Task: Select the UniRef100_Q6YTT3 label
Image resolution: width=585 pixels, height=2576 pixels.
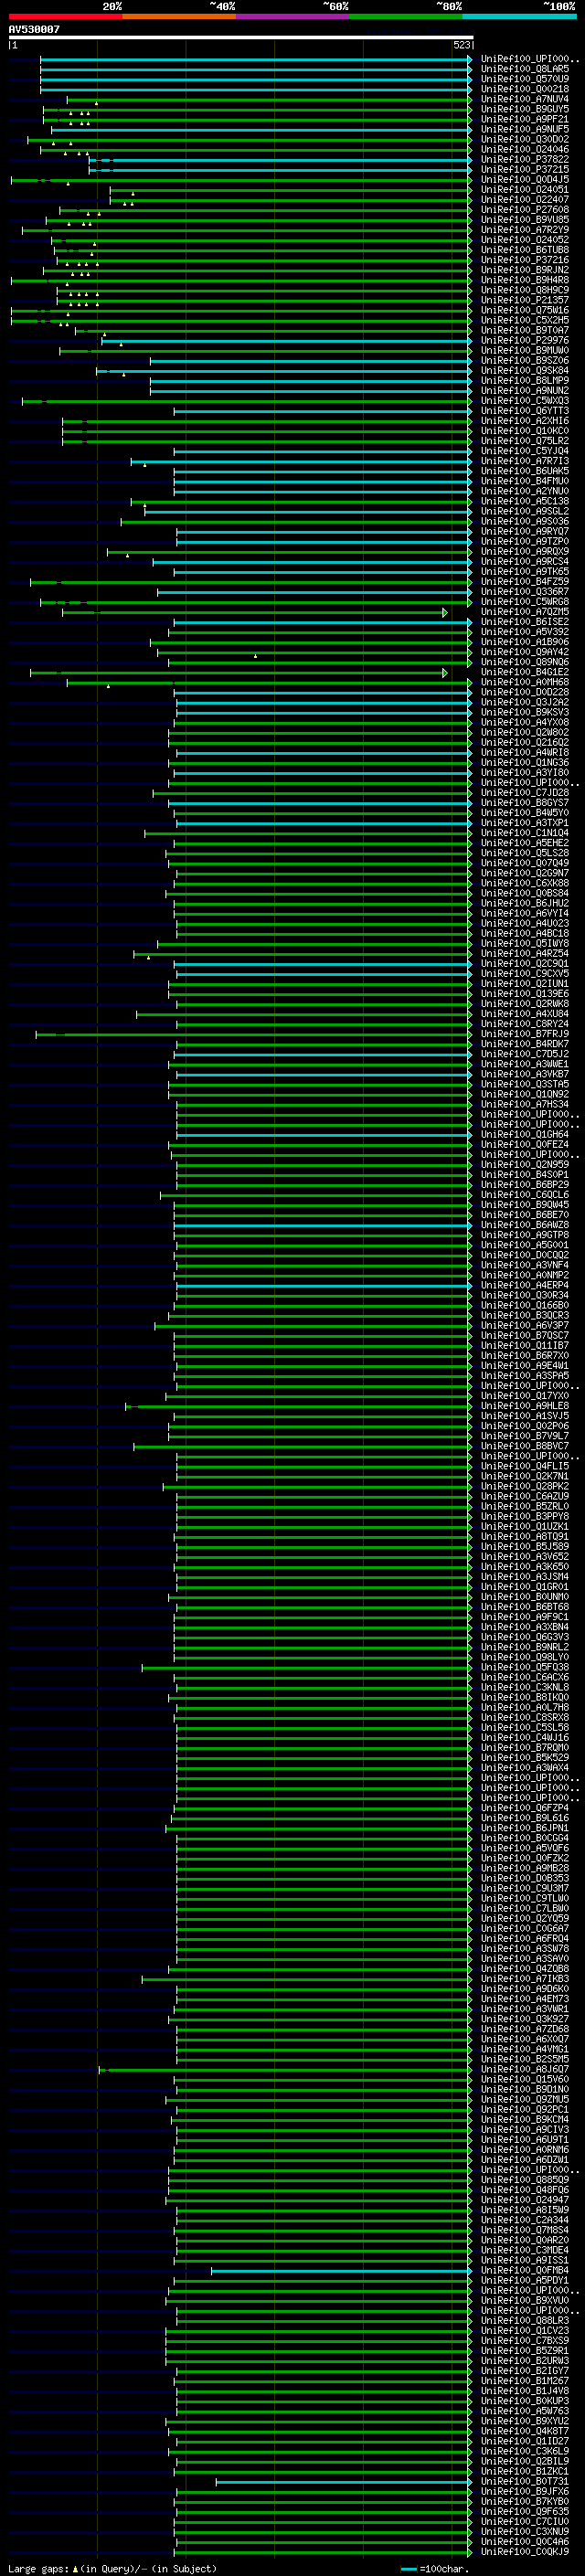Action: (x=524, y=410)
